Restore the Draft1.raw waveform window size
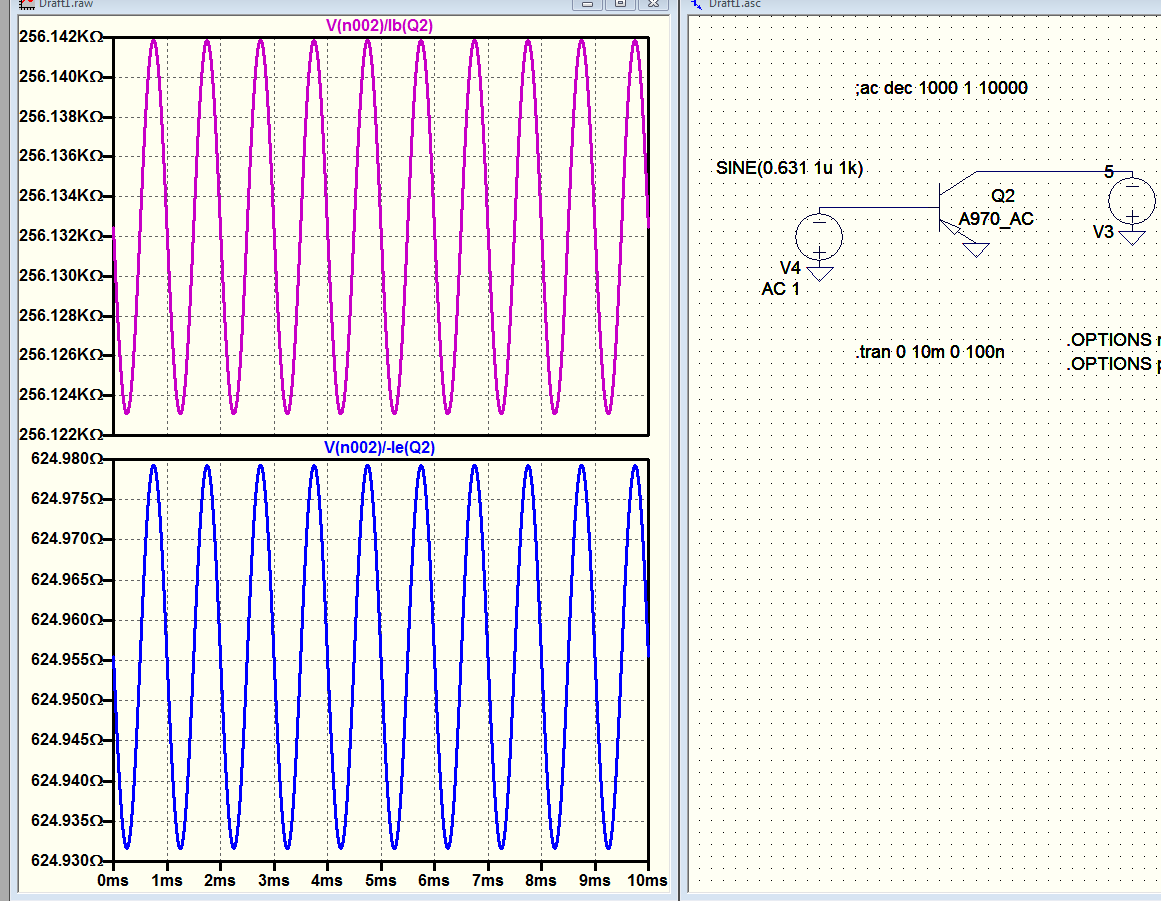 coord(620,4)
